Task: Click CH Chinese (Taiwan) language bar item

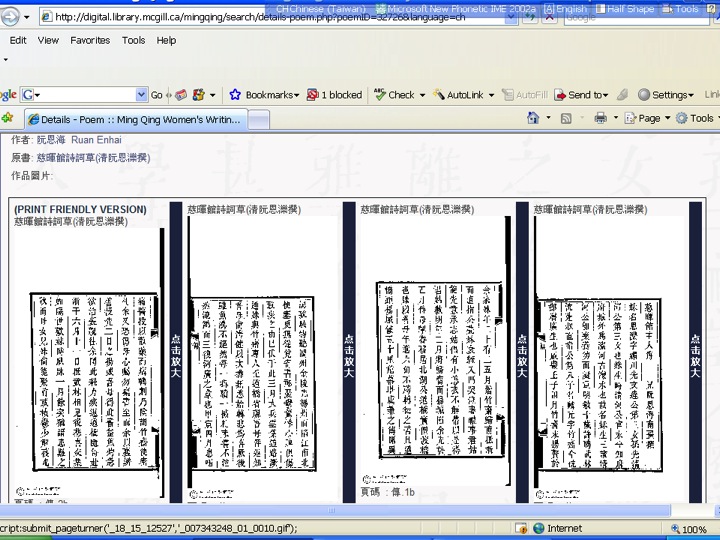Action: click(321, 8)
